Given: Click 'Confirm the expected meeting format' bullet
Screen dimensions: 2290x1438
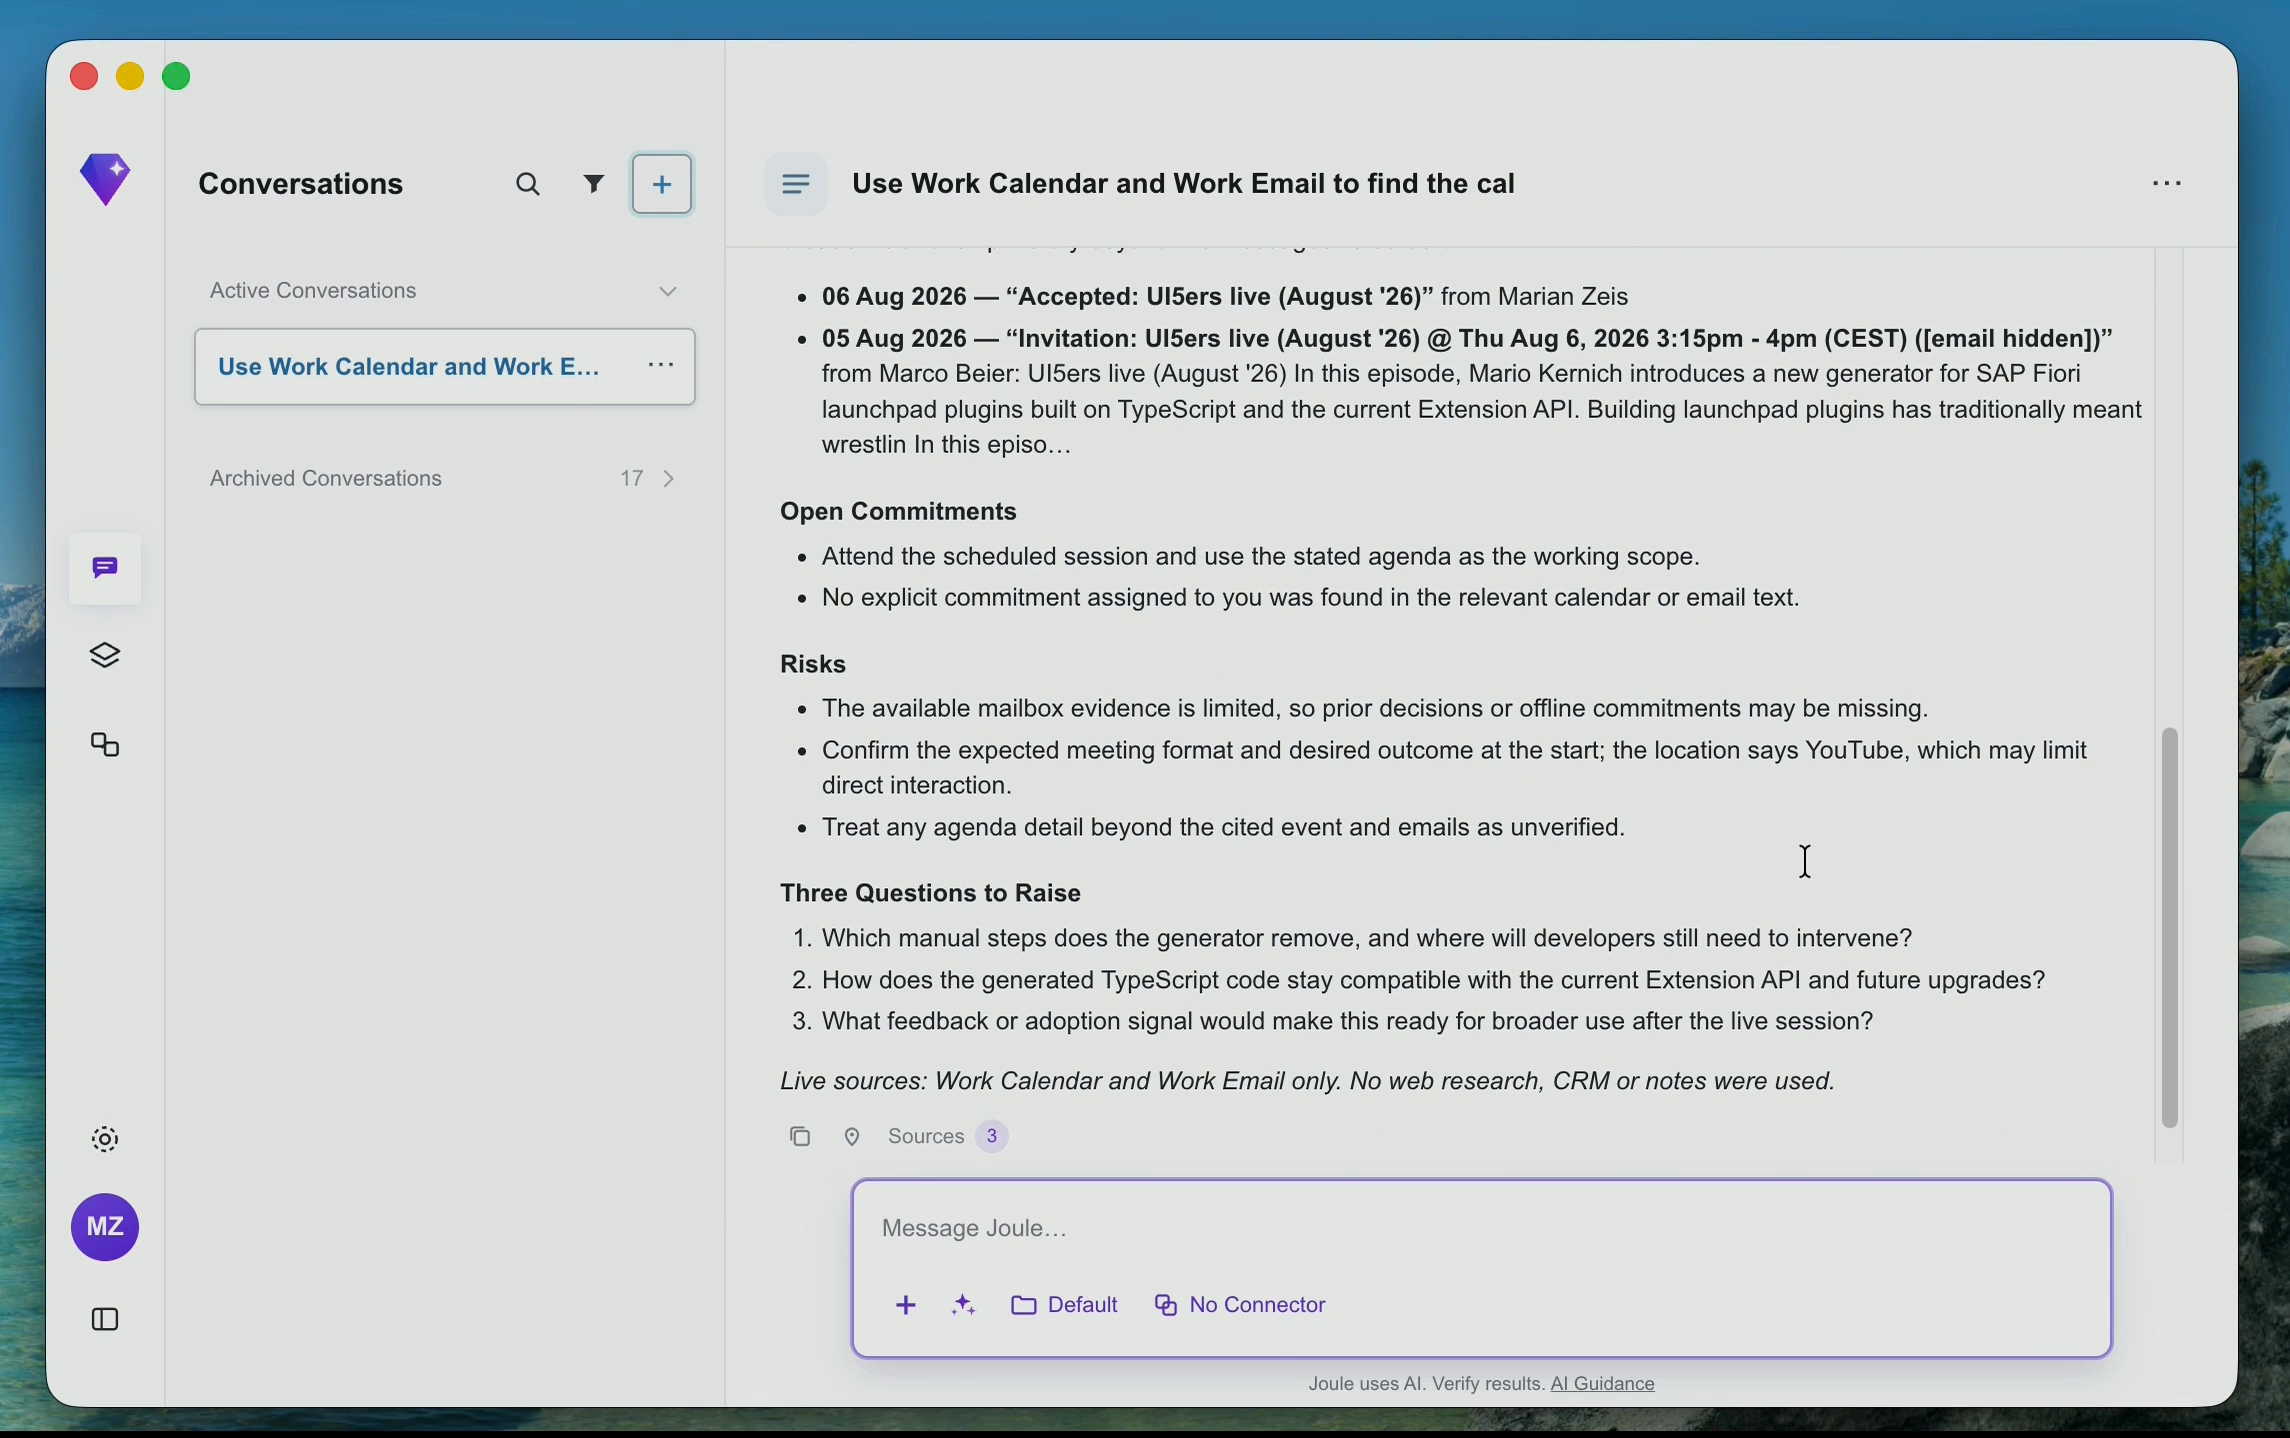Looking at the screenshot, I should tap(1454, 768).
